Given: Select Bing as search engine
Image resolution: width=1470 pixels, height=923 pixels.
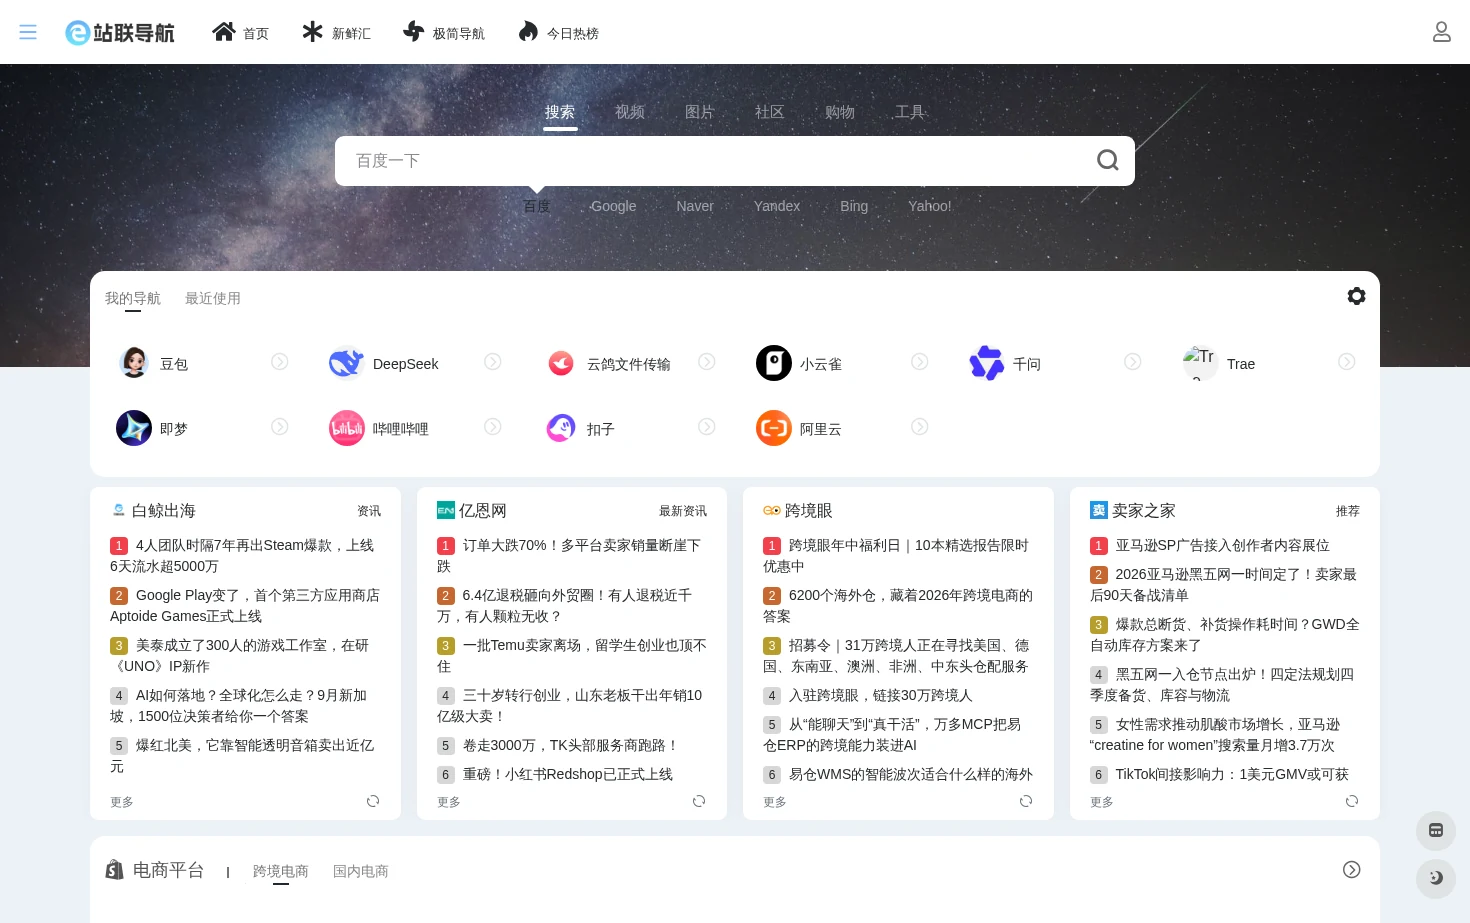Looking at the screenshot, I should pyautogui.click(x=854, y=206).
